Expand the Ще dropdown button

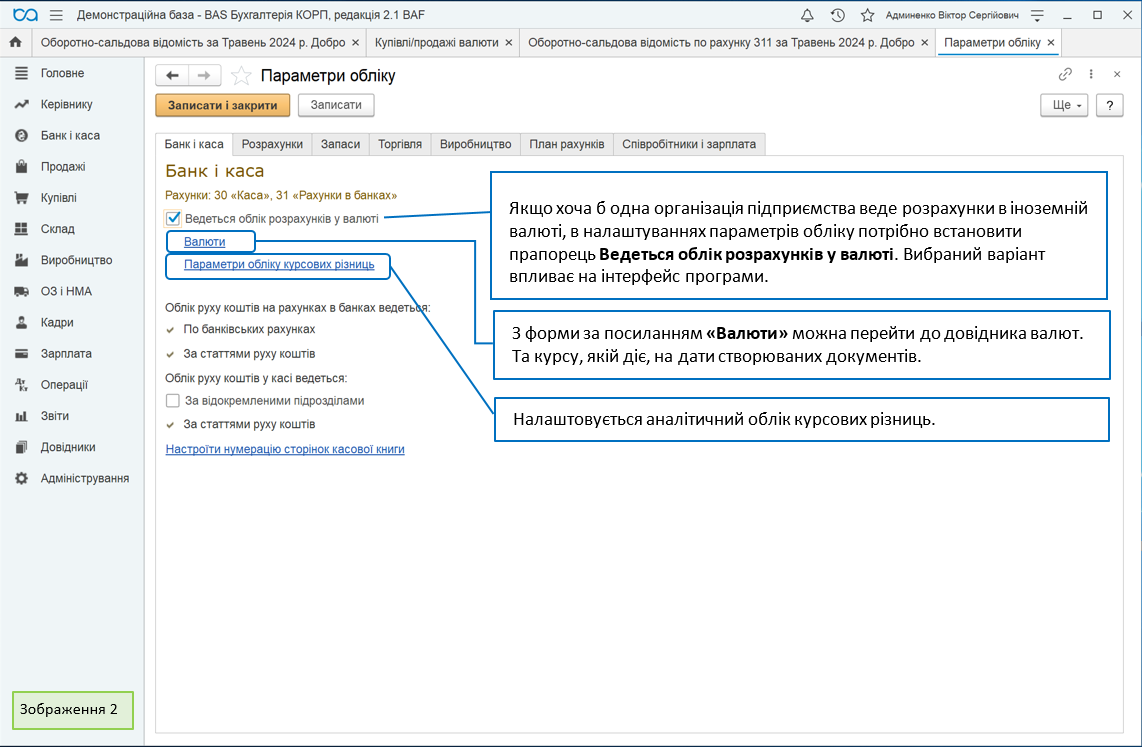tap(1064, 105)
